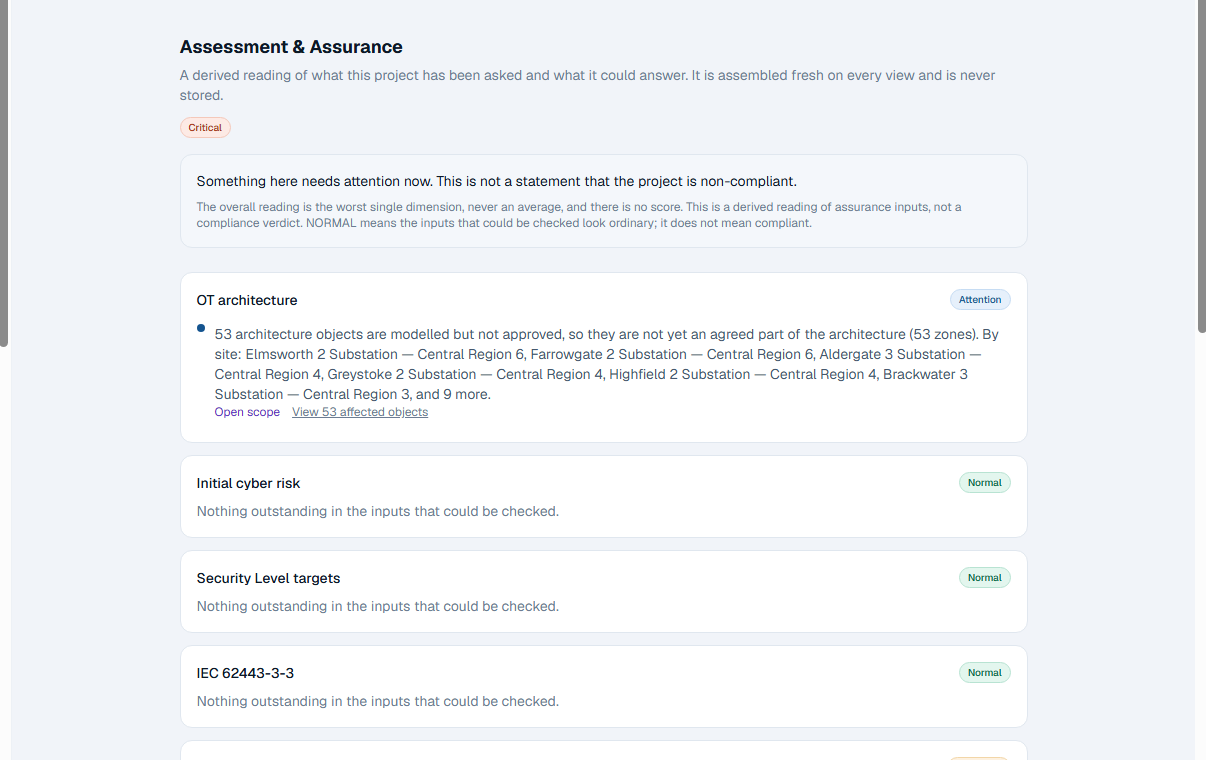Click 'Nothing outstanding' text under Initial cyber risk
This screenshot has height=760, width=1206.
tap(377, 511)
